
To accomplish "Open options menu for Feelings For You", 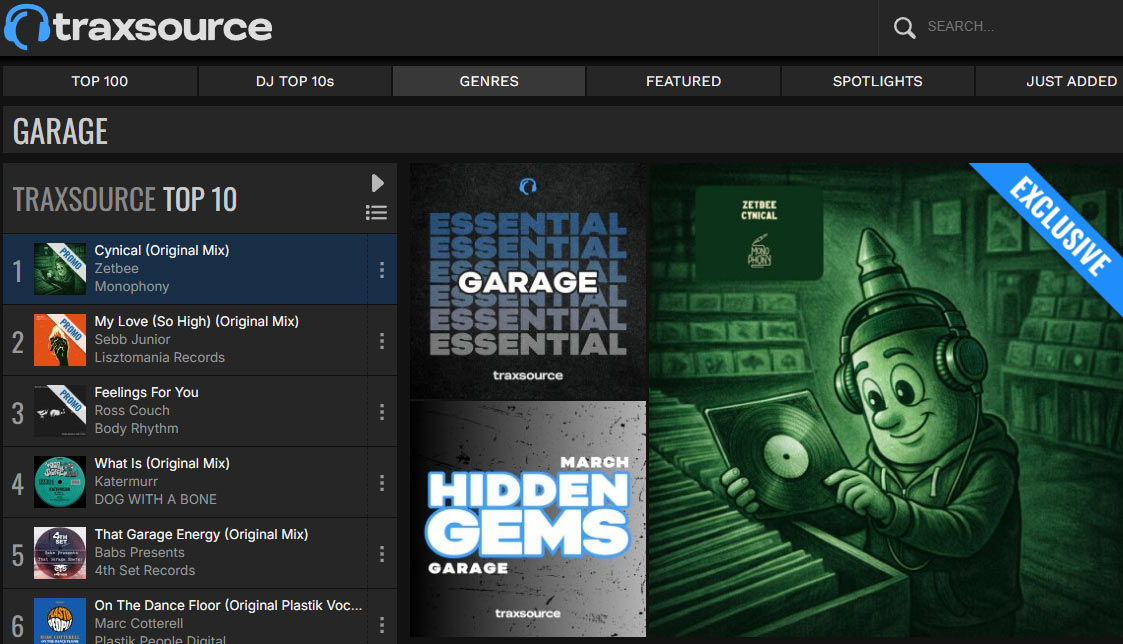I will point(381,411).
